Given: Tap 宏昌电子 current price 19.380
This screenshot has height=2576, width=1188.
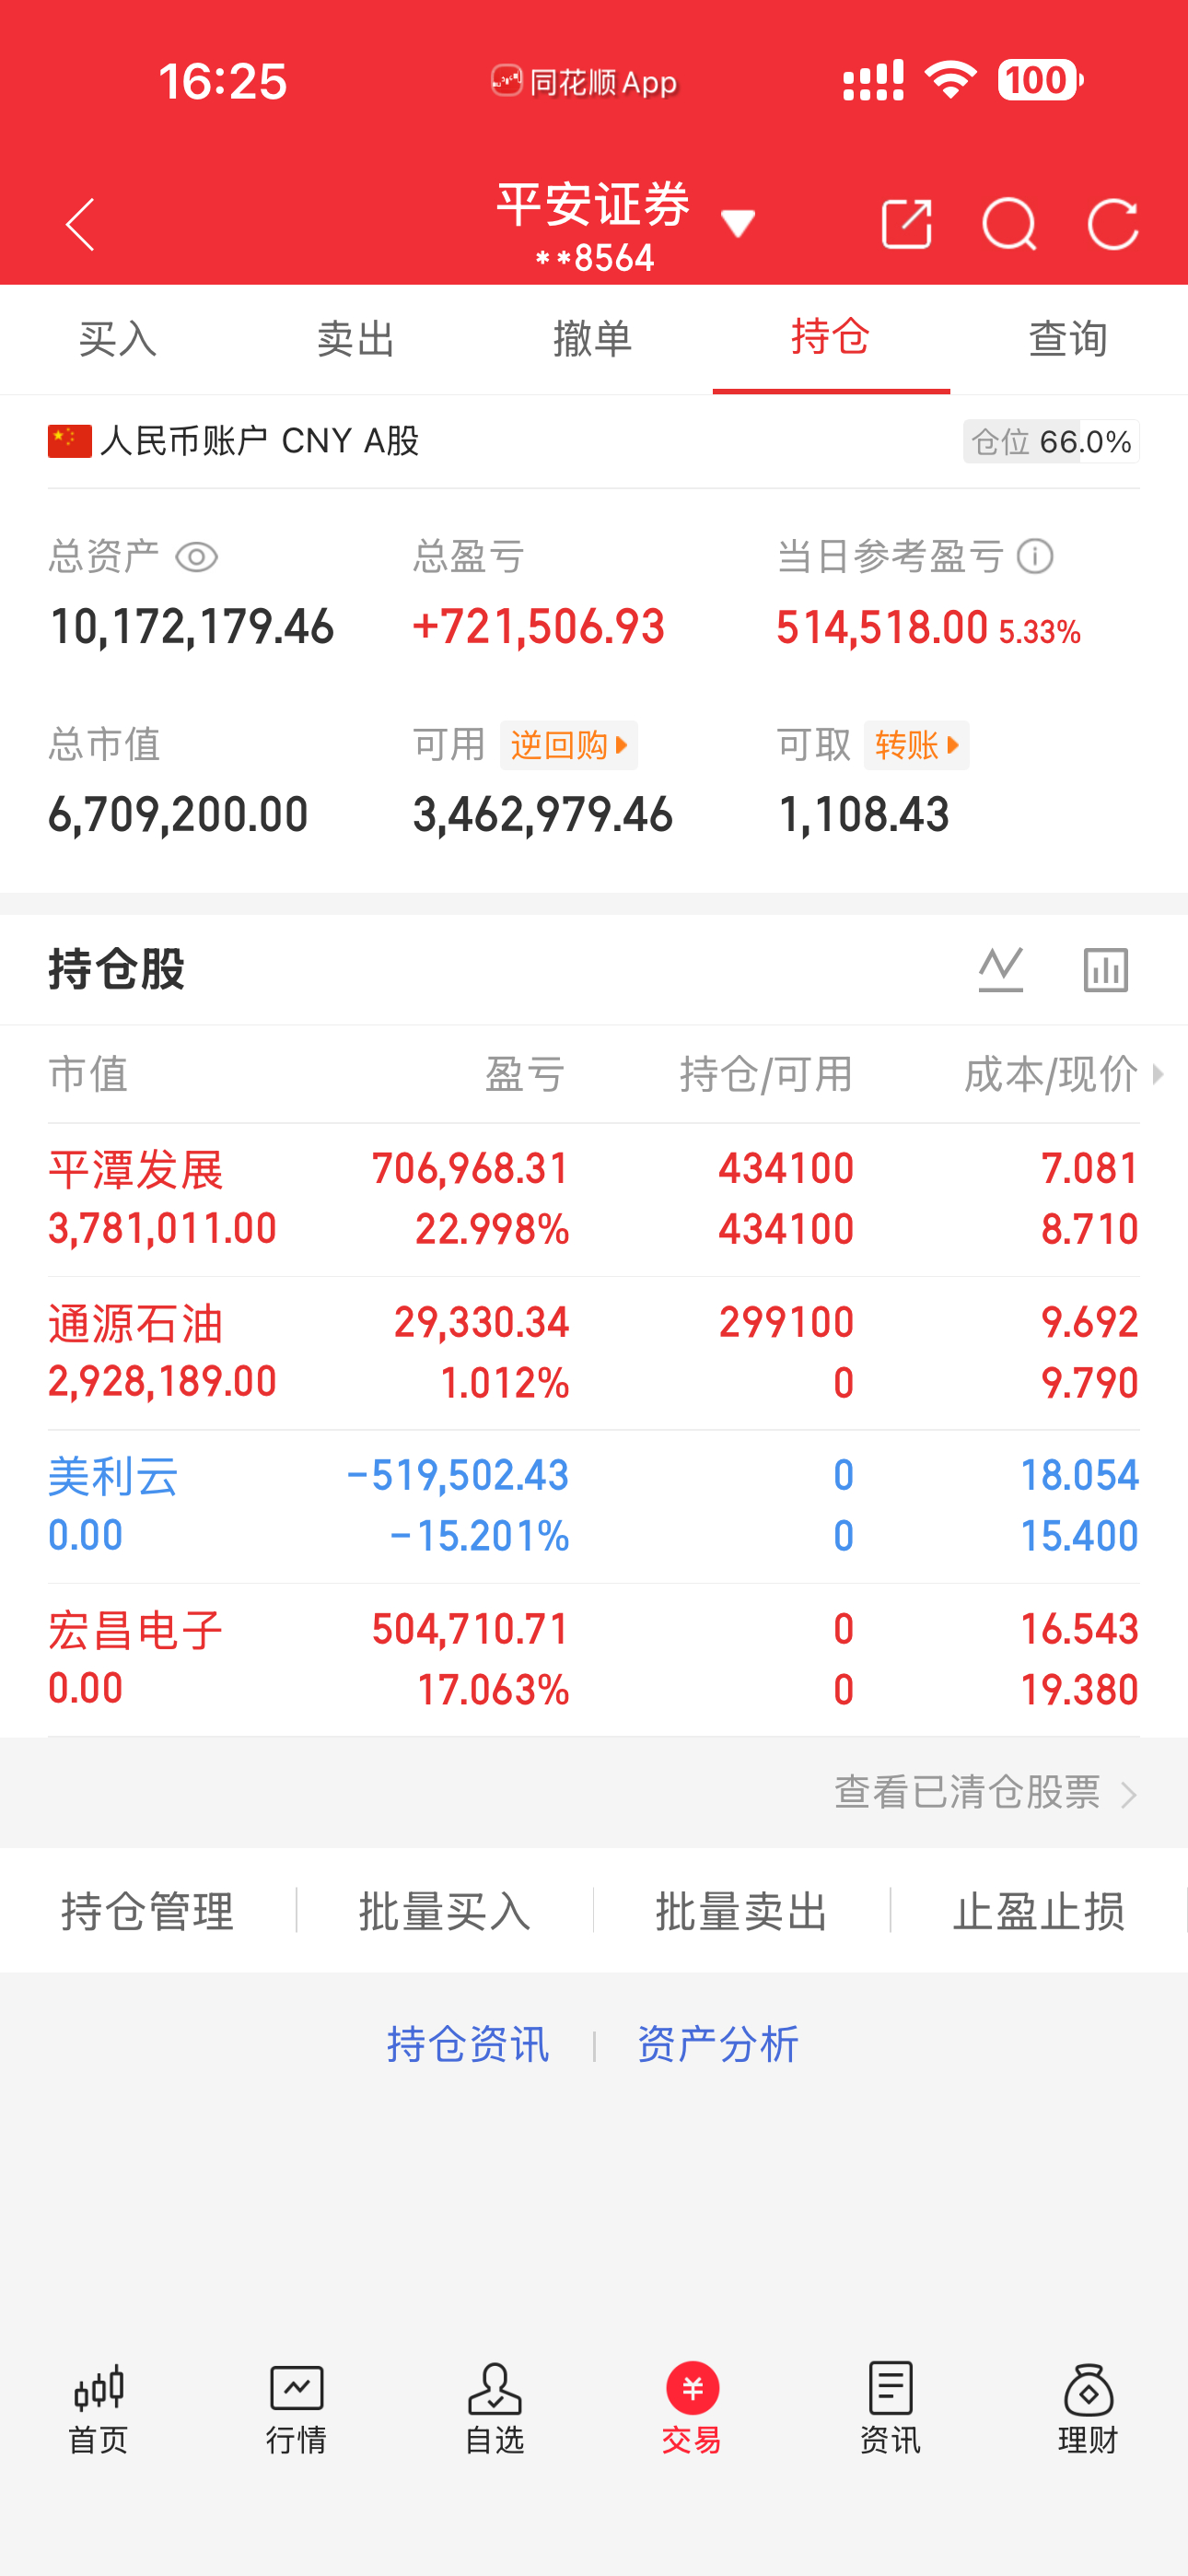Looking at the screenshot, I should (1079, 1690).
